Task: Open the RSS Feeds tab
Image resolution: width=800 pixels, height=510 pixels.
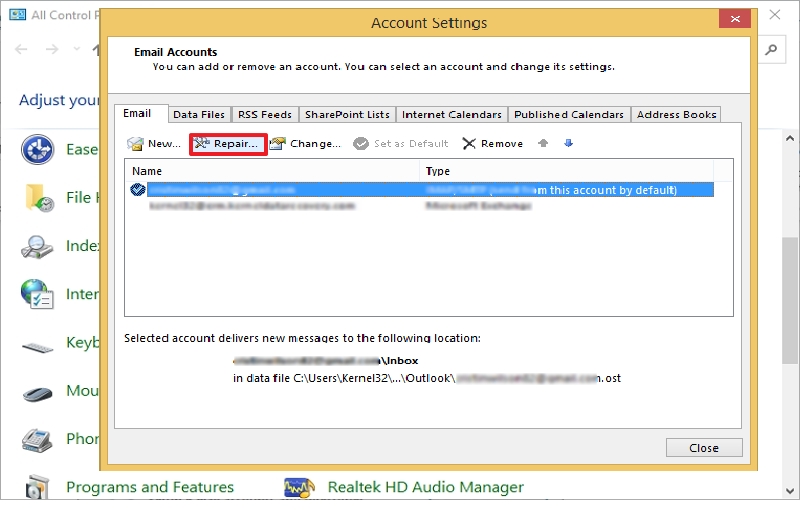Action: 265,115
